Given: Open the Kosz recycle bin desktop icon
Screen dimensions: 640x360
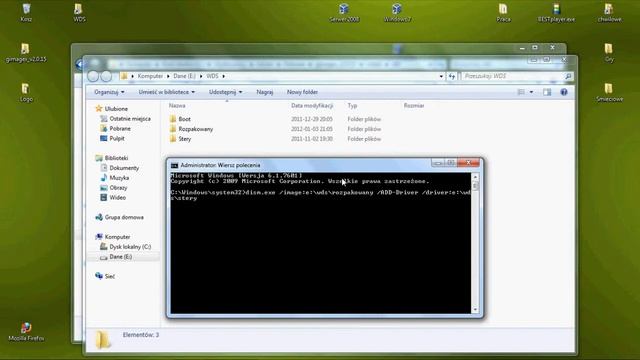Looking at the screenshot, I should [x=26, y=12].
